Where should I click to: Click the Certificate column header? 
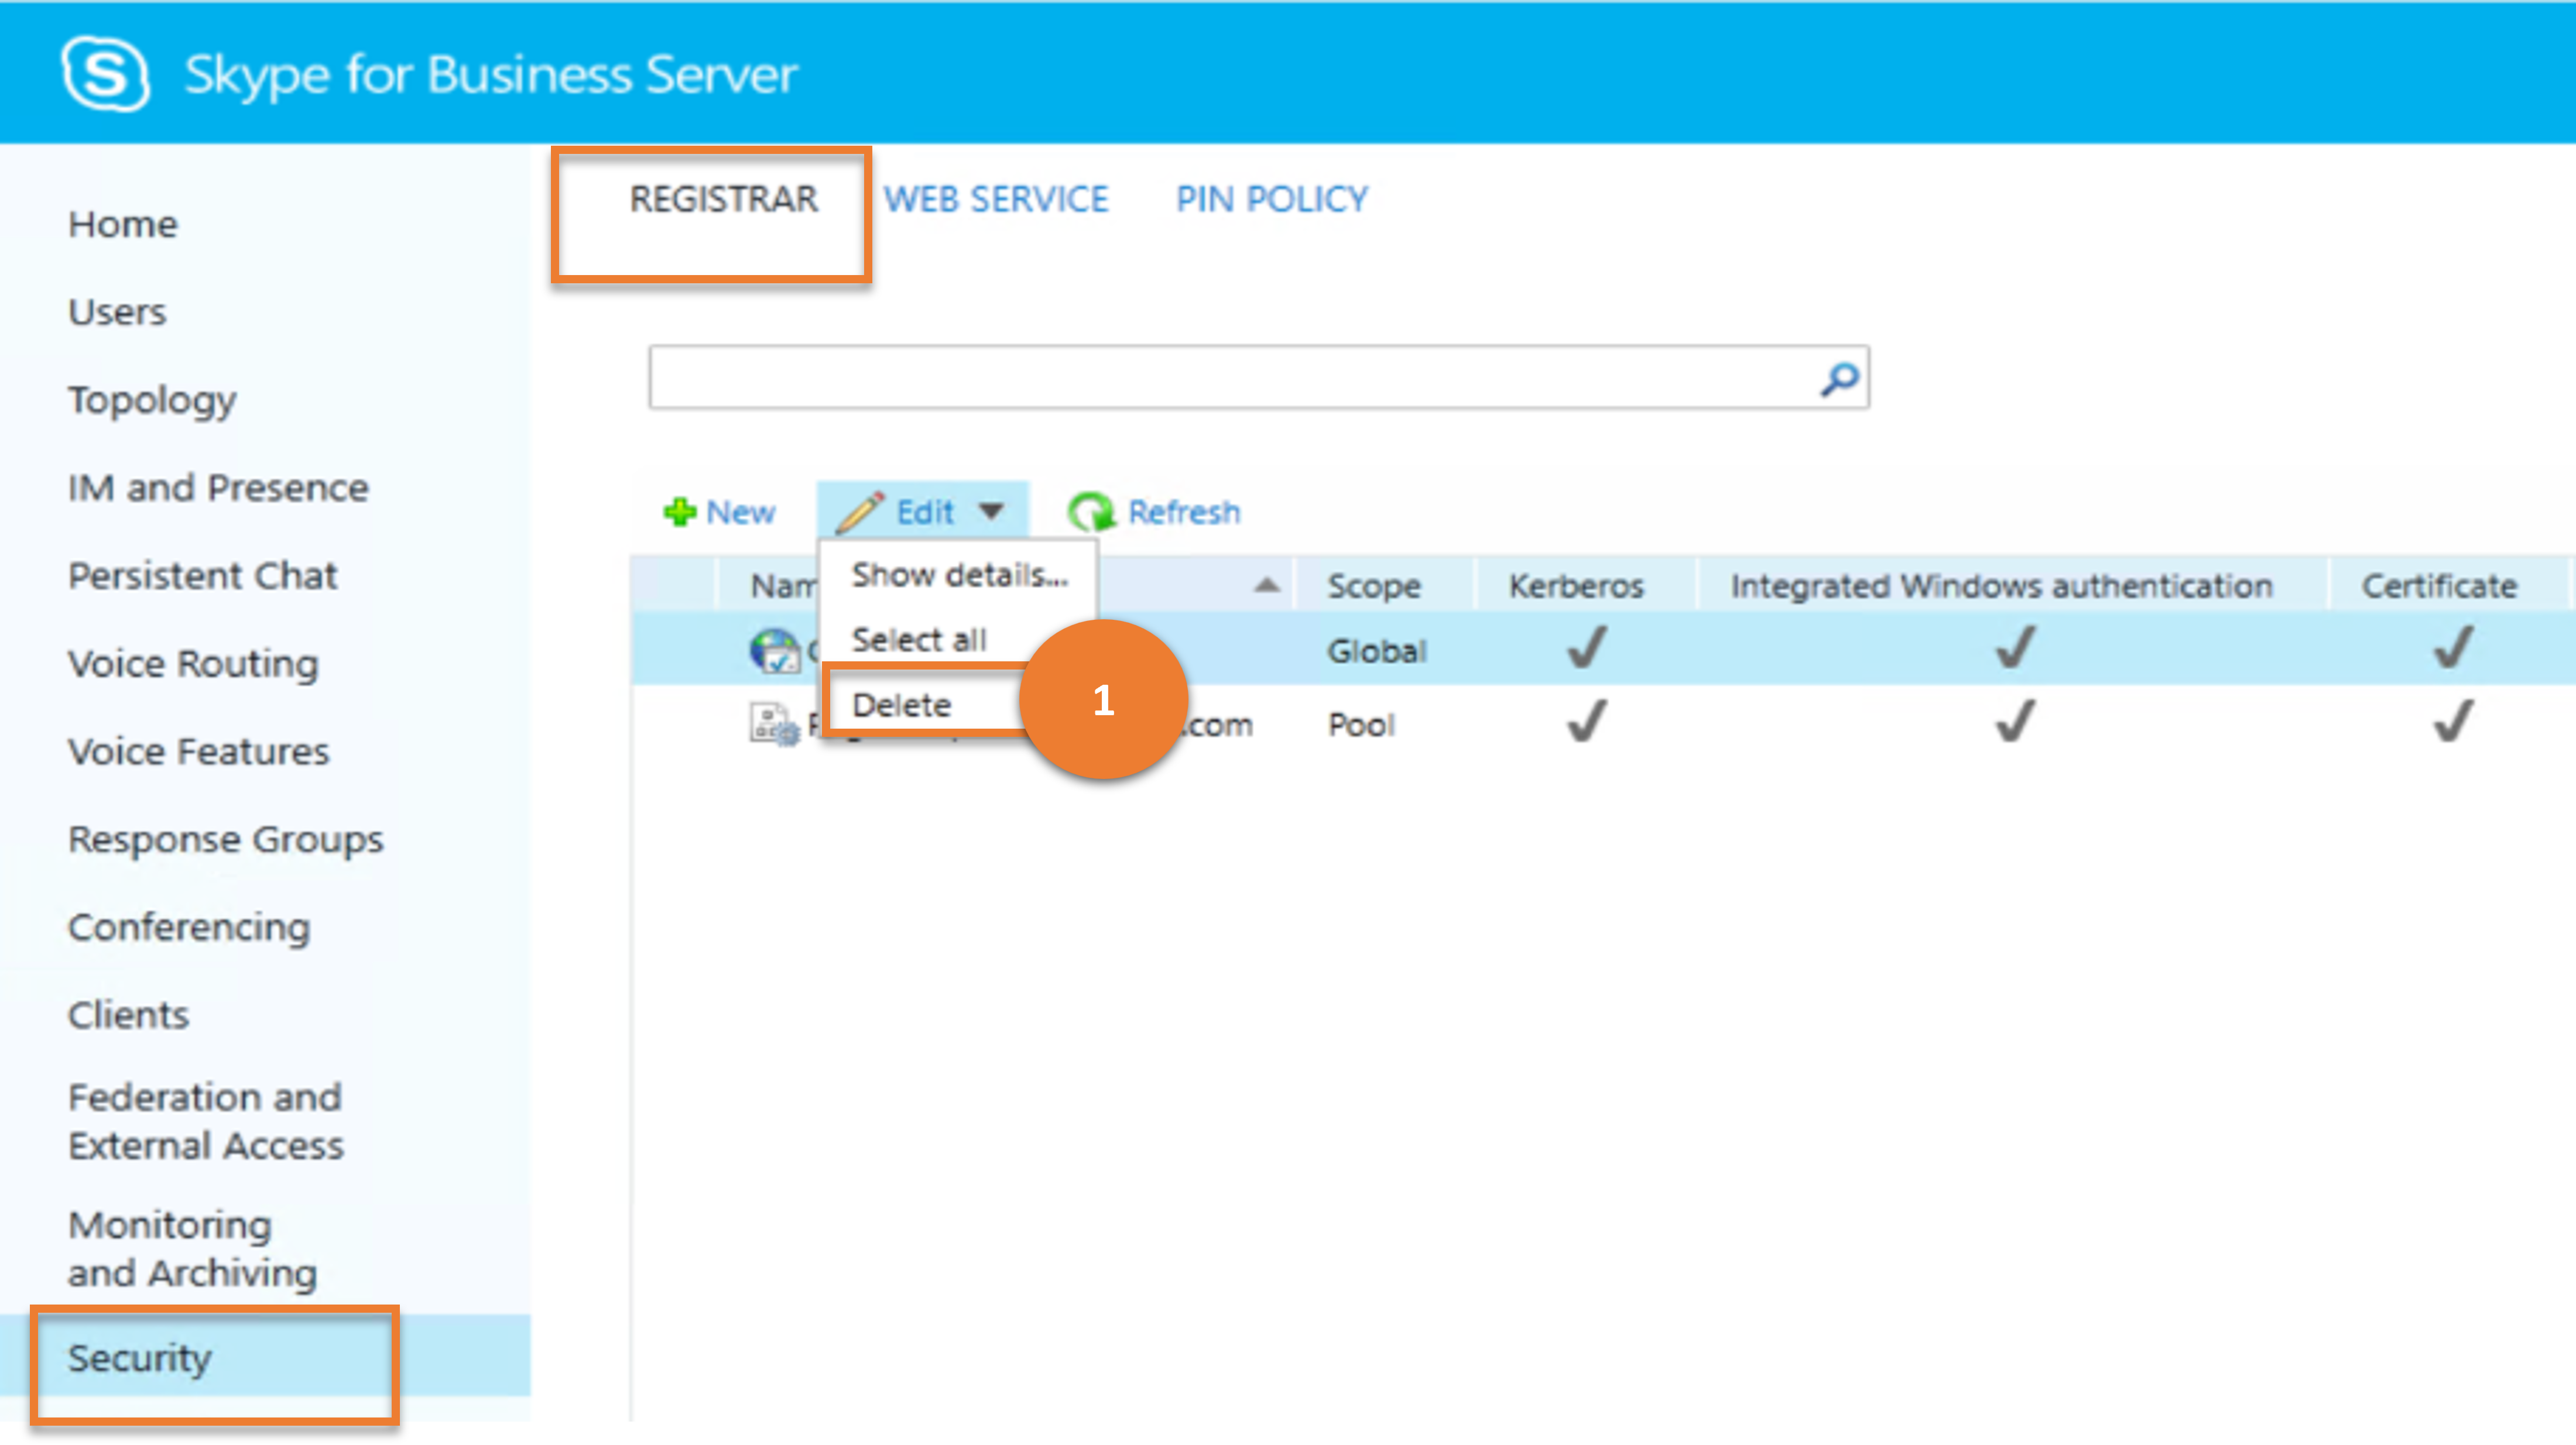tap(2439, 586)
